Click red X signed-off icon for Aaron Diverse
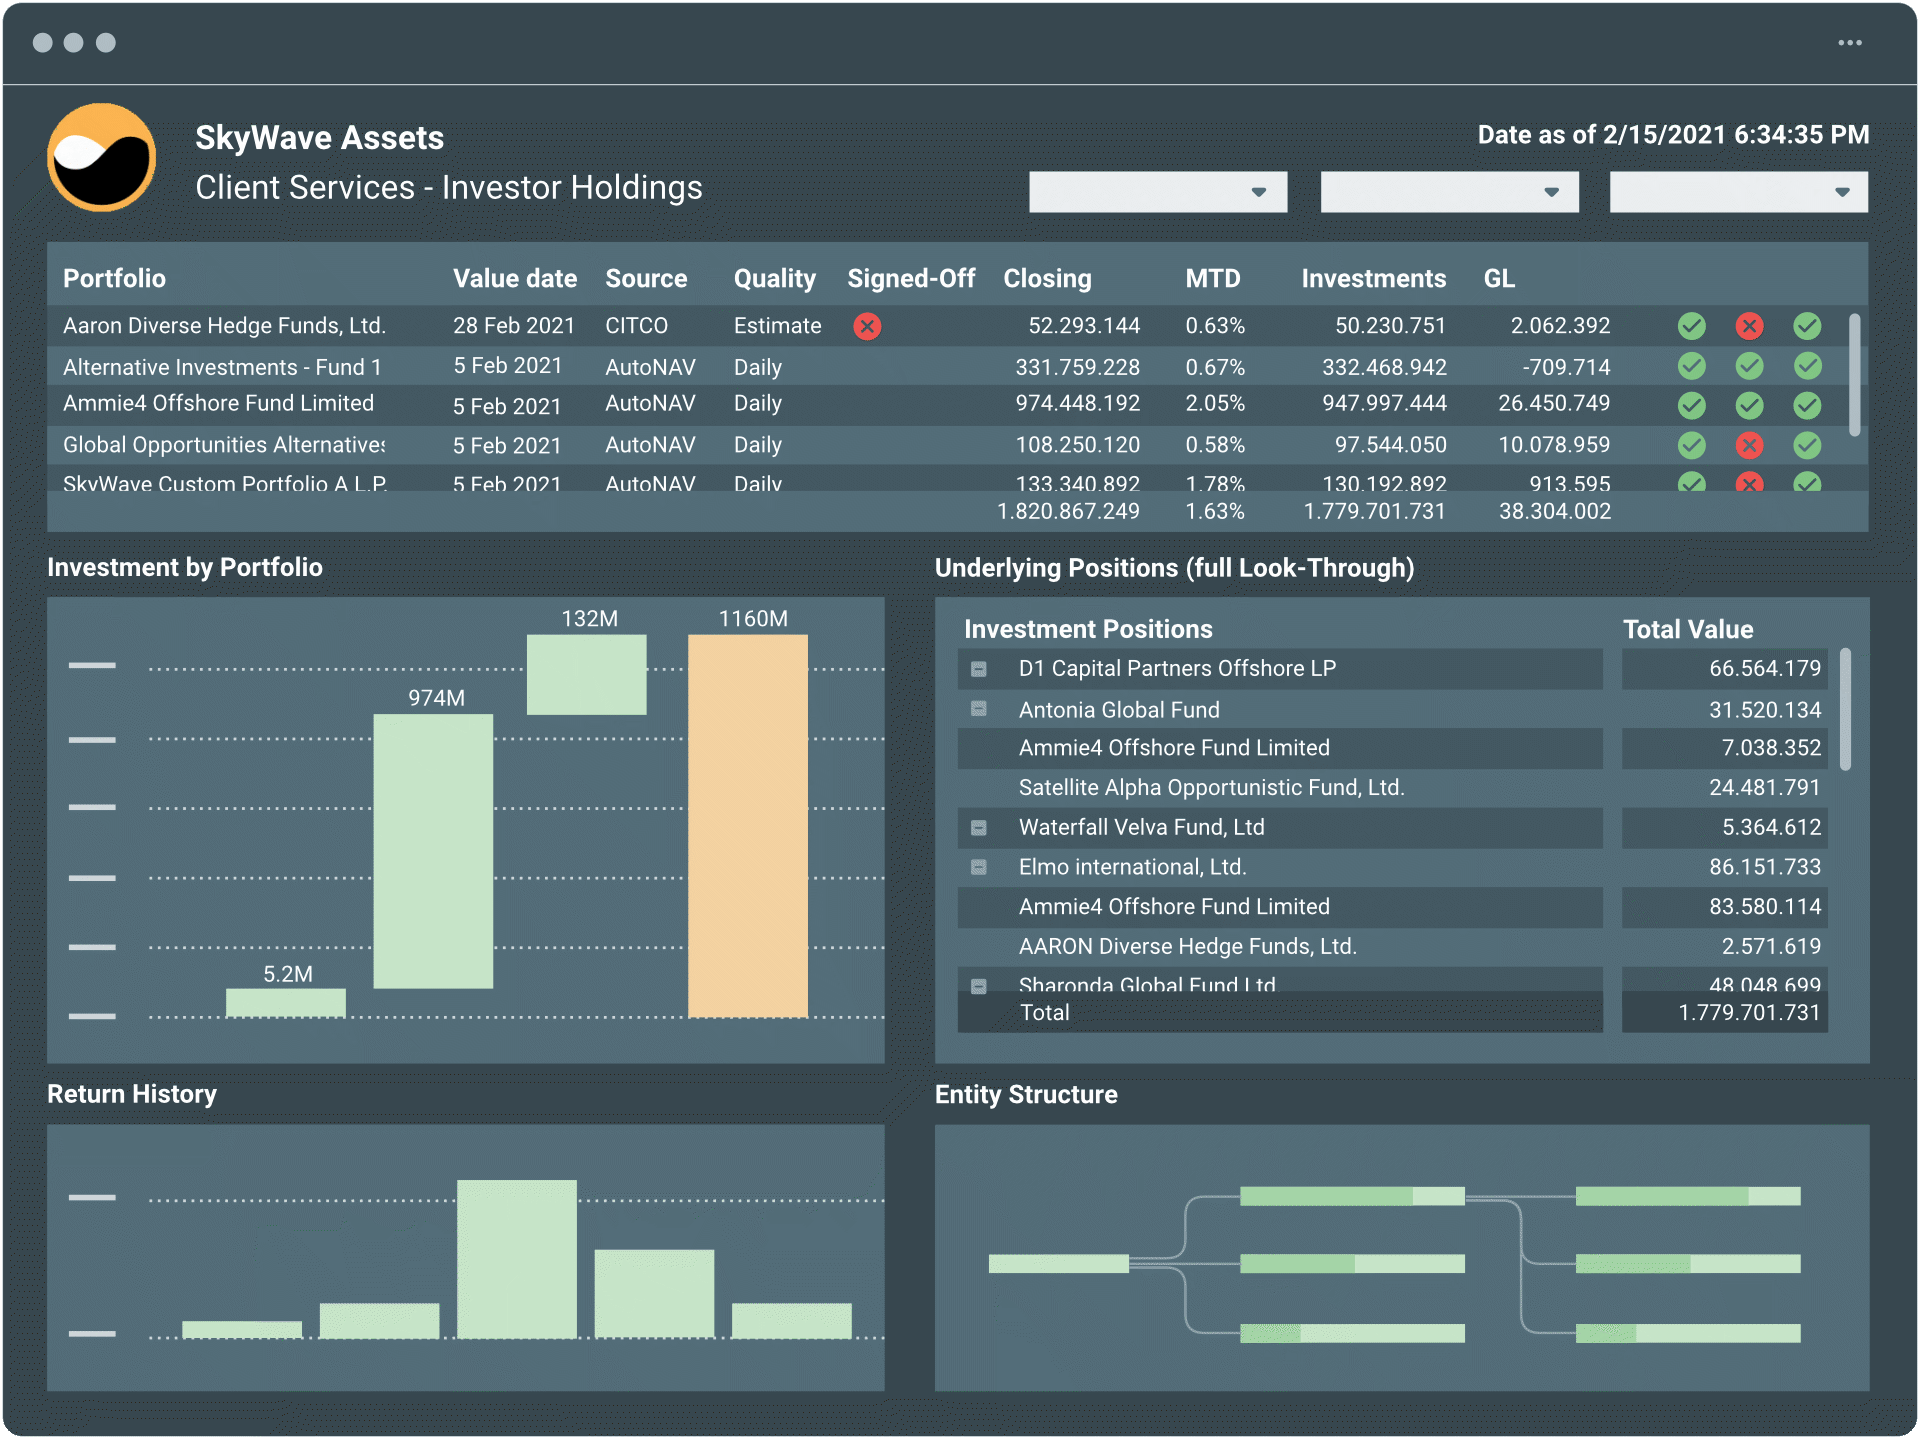This screenshot has width=1920, height=1439. tap(867, 327)
